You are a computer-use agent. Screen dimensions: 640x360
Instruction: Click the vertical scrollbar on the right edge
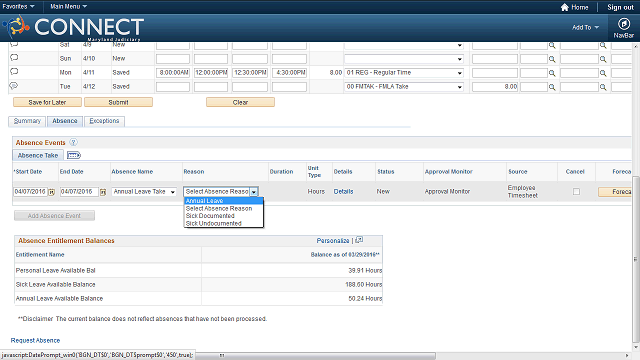tap(636, 259)
